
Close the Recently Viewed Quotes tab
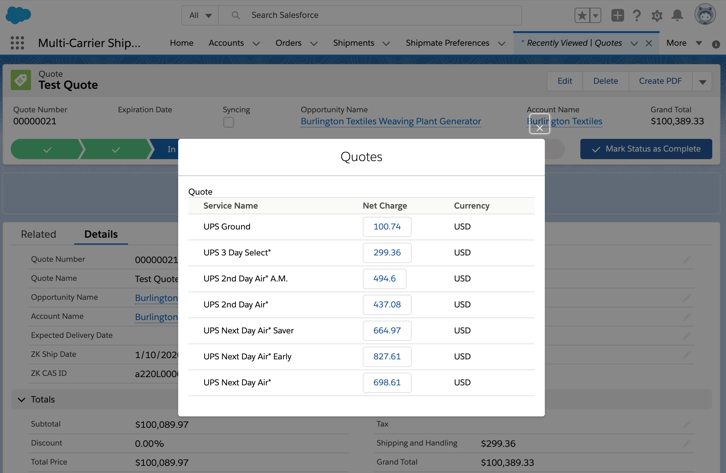pos(649,43)
